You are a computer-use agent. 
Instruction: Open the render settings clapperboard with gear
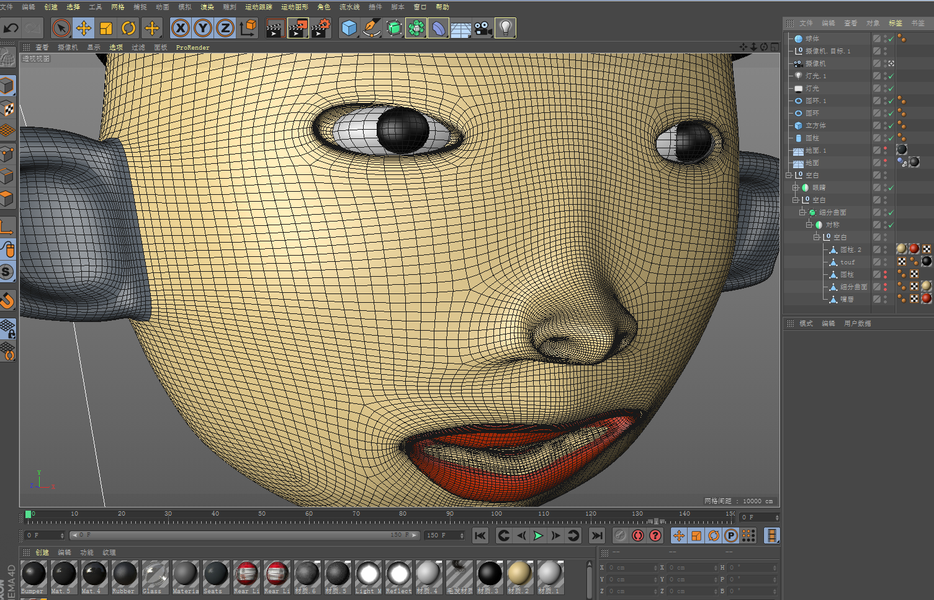tap(320, 28)
